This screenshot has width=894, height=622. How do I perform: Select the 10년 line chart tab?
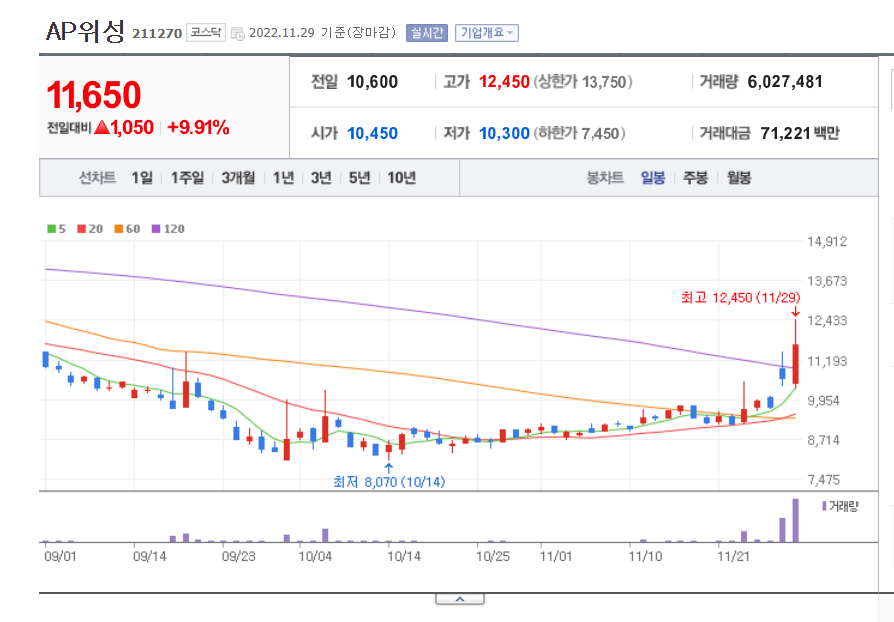click(401, 178)
